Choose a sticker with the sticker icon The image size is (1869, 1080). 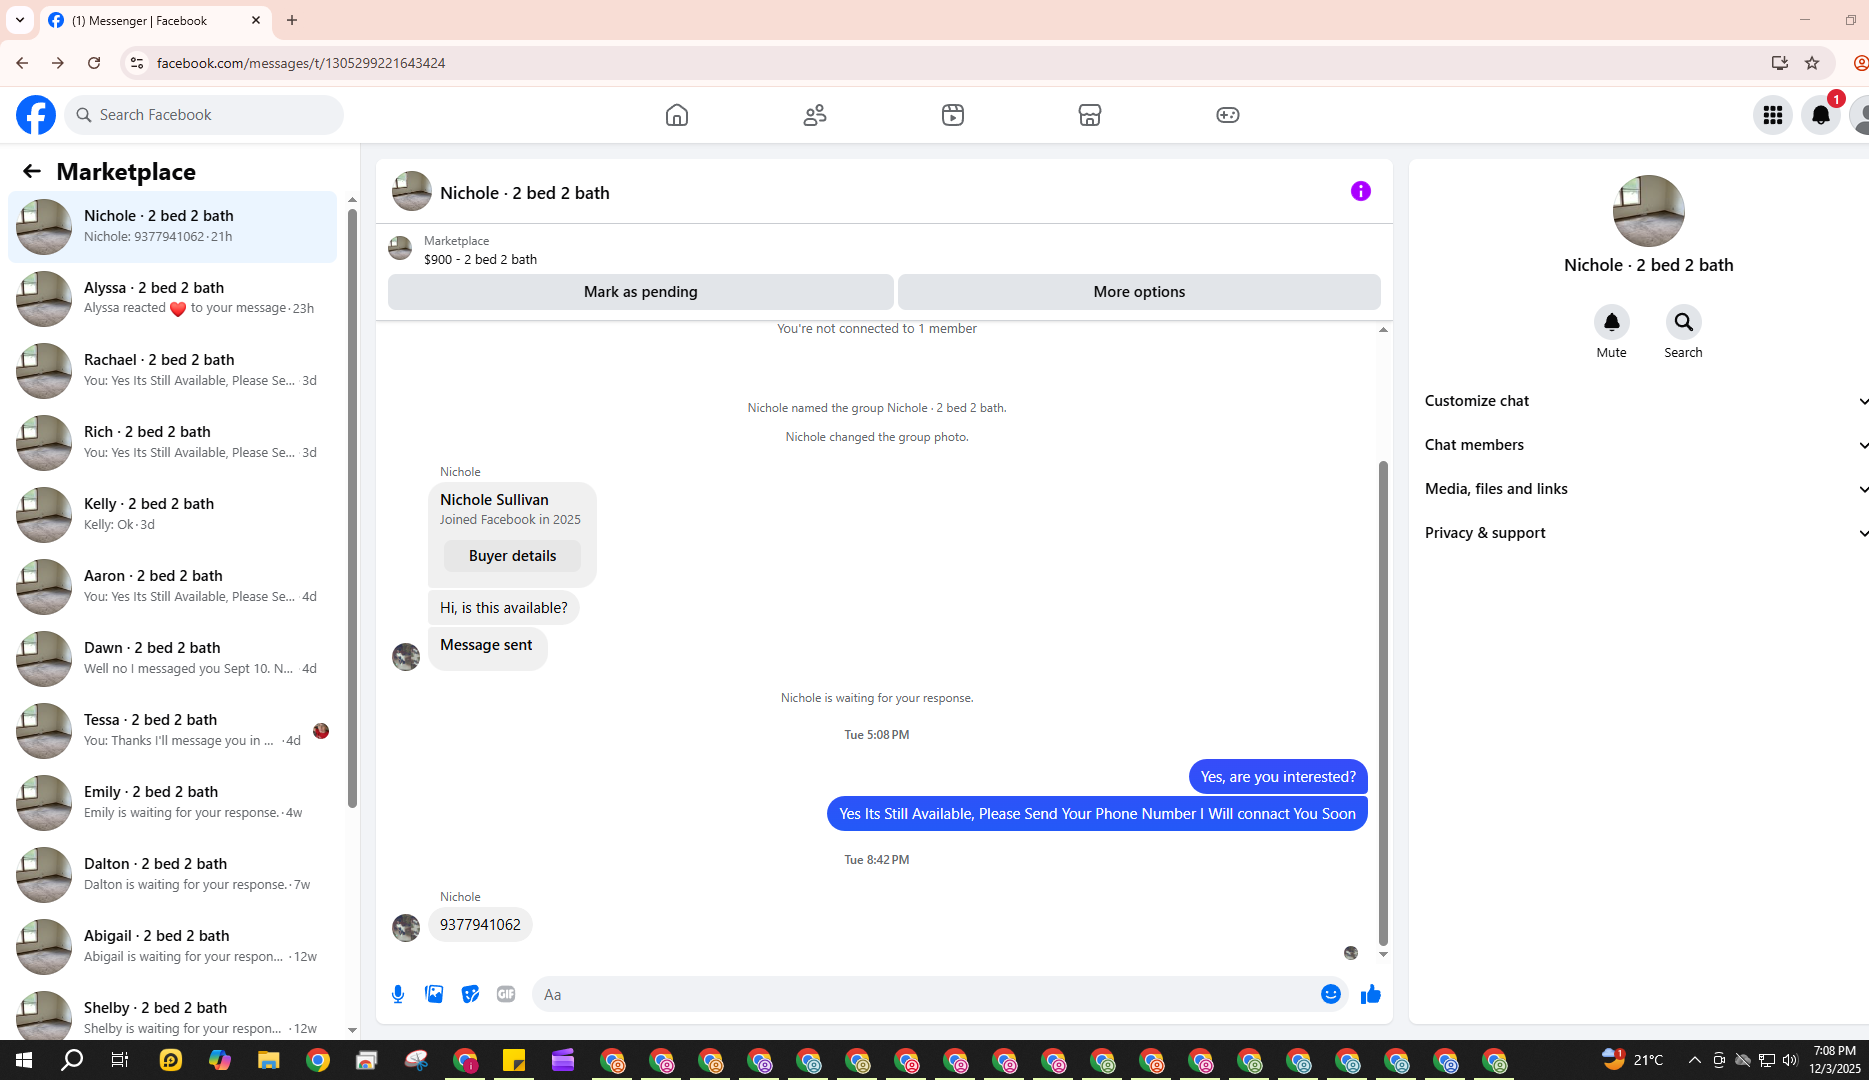tap(470, 994)
